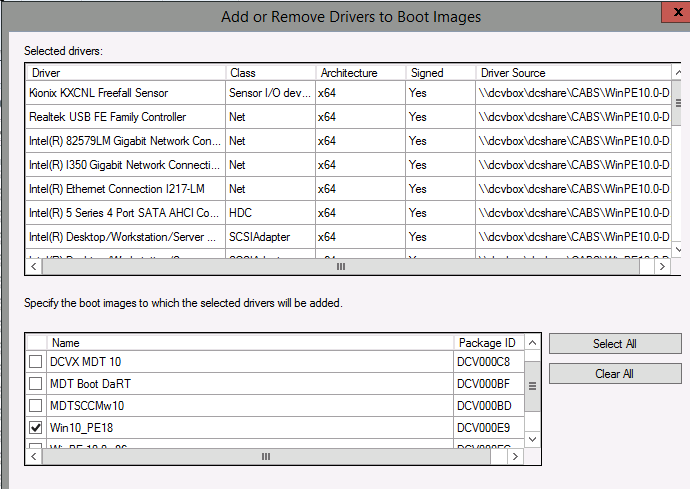Click down arrow of boot images vertical scrollbar
690x489 pixels.
pyautogui.click(x=533, y=439)
